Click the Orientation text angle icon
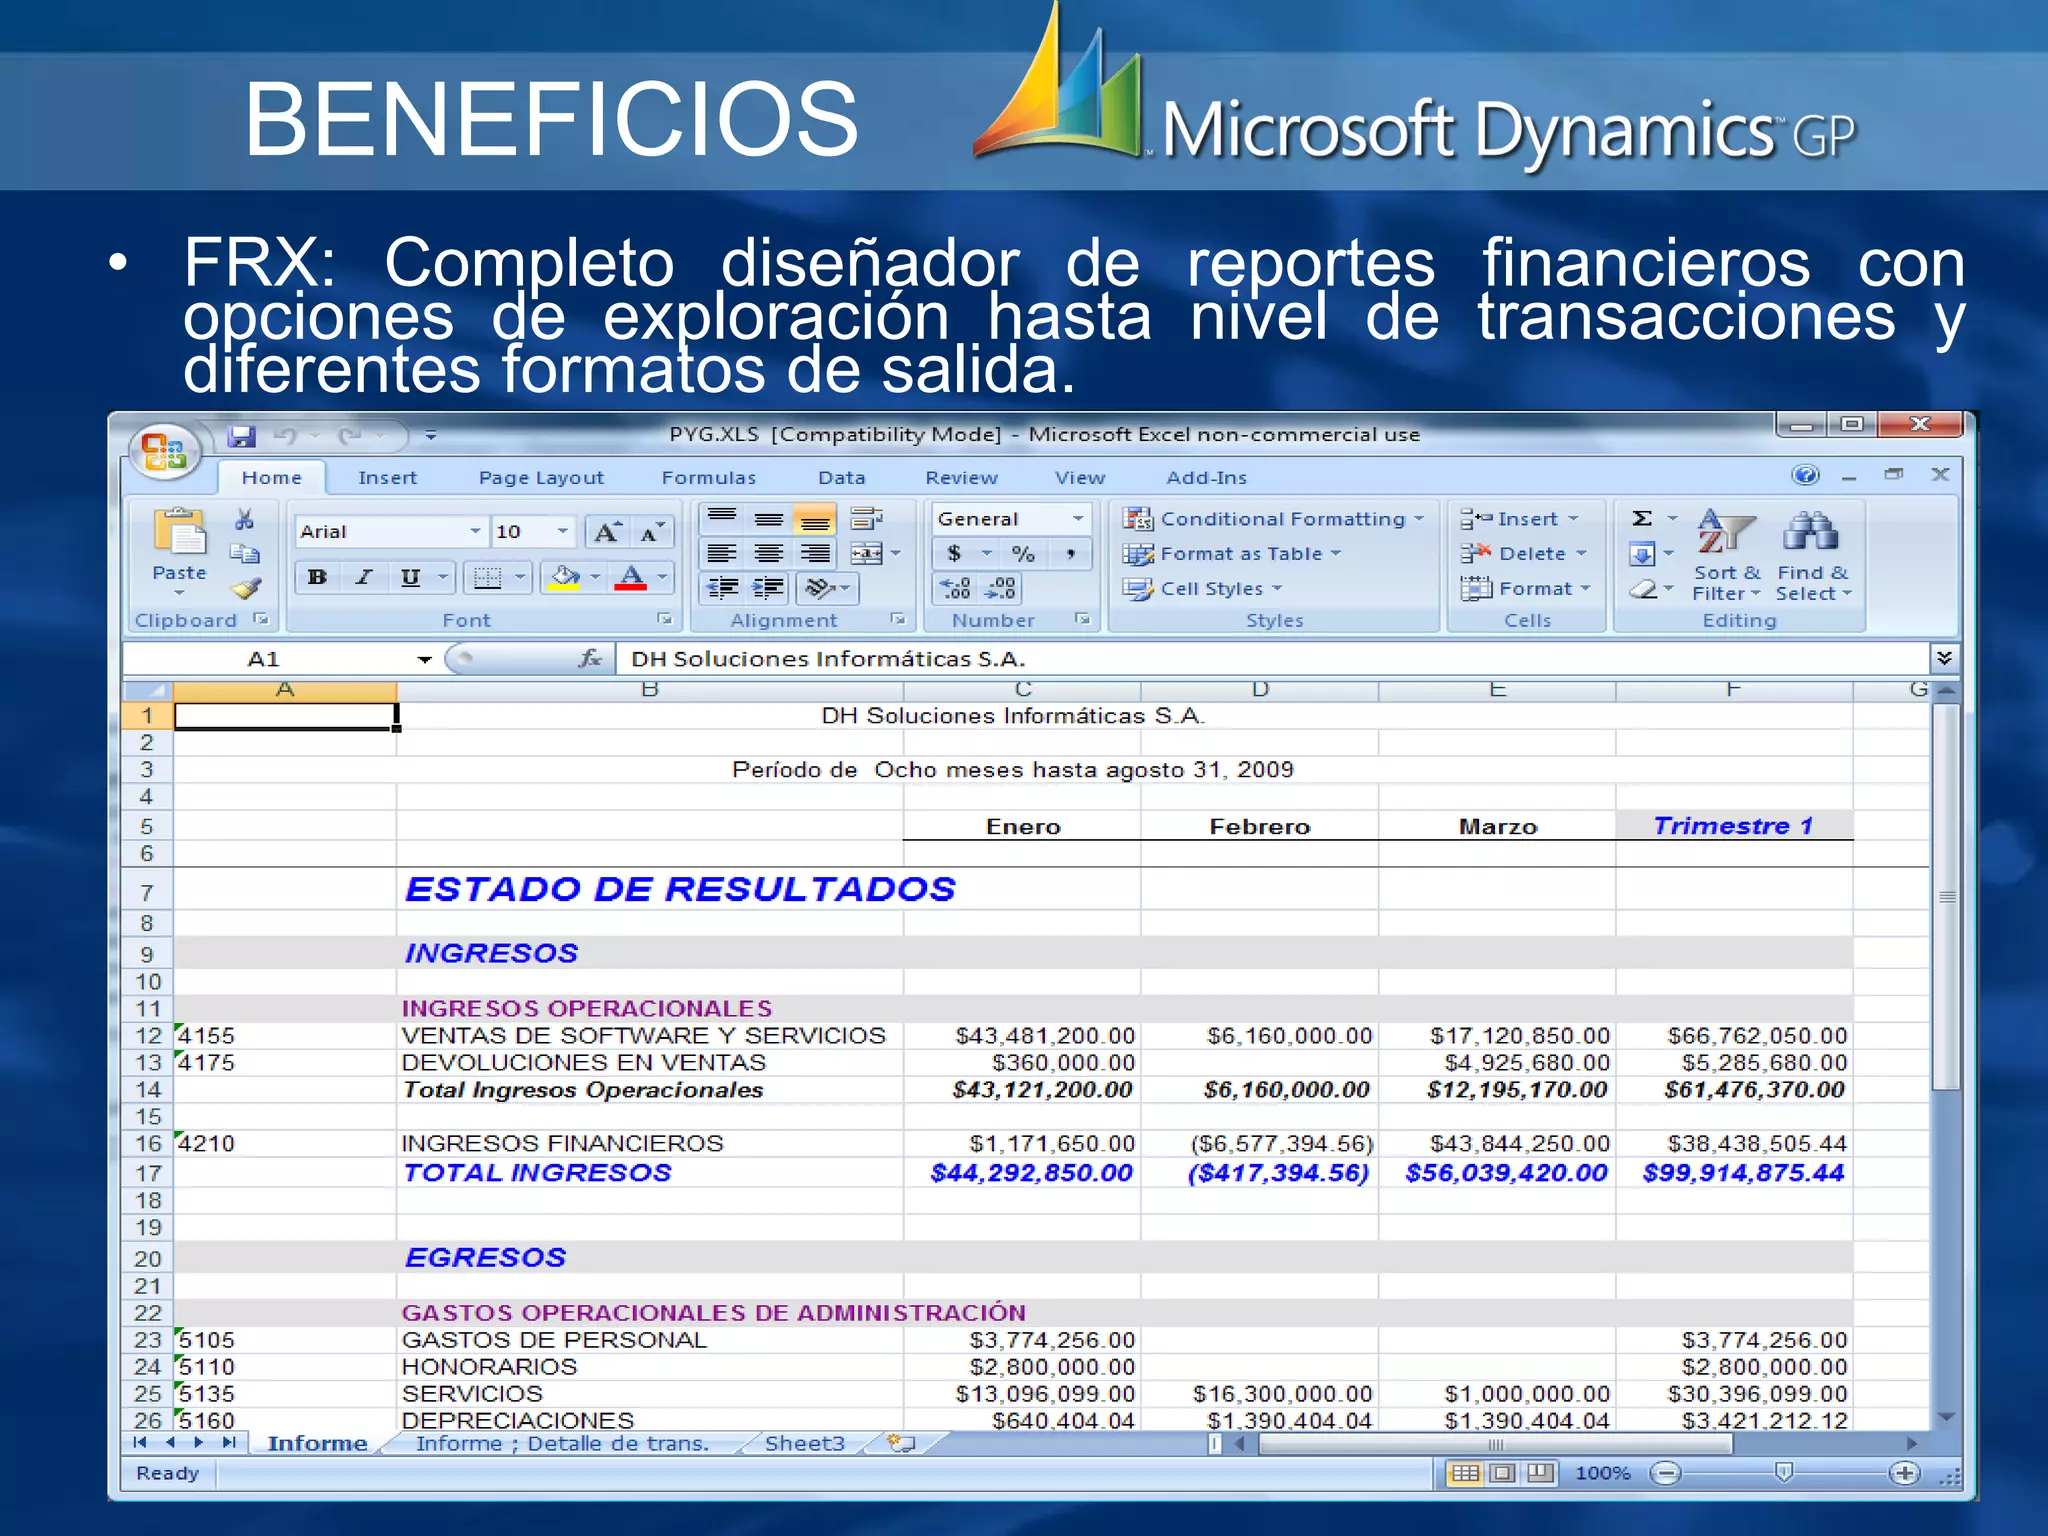The image size is (2048, 1536). pos(819,588)
